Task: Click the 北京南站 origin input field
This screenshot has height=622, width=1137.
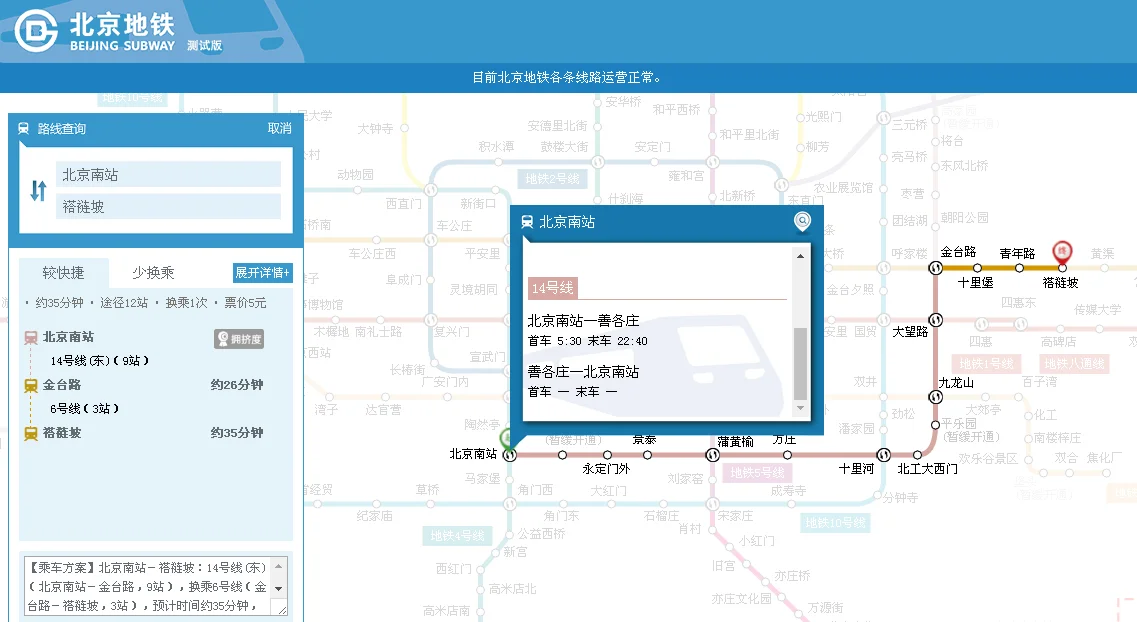Action: [x=168, y=174]
